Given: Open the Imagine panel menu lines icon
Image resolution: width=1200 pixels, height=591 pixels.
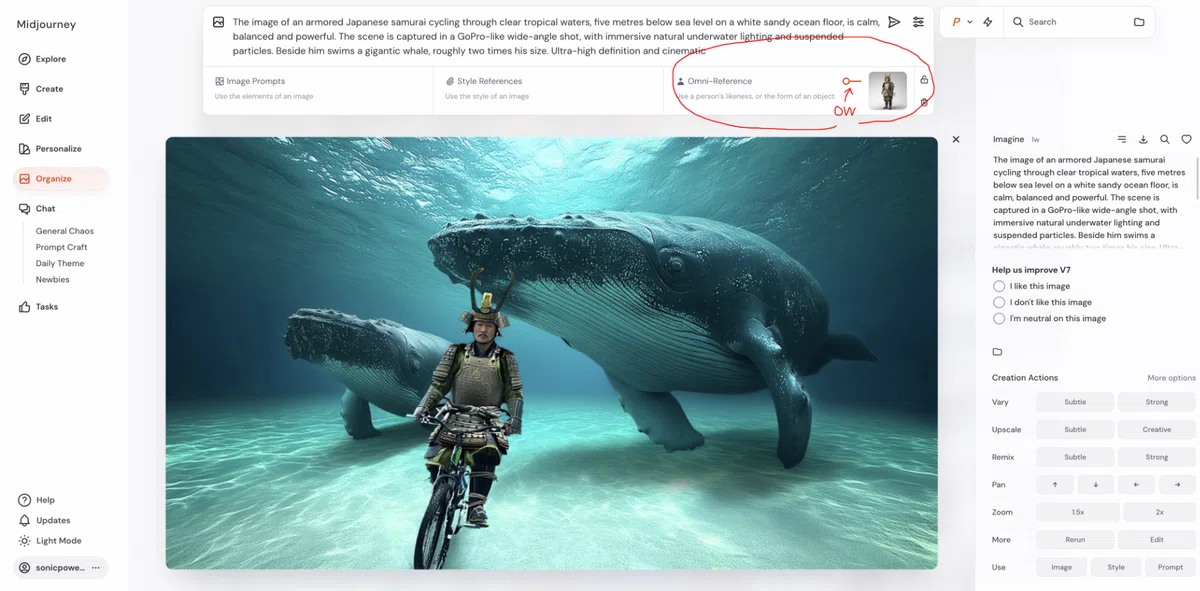Looking at the screenshot, I should point(1122,140).
